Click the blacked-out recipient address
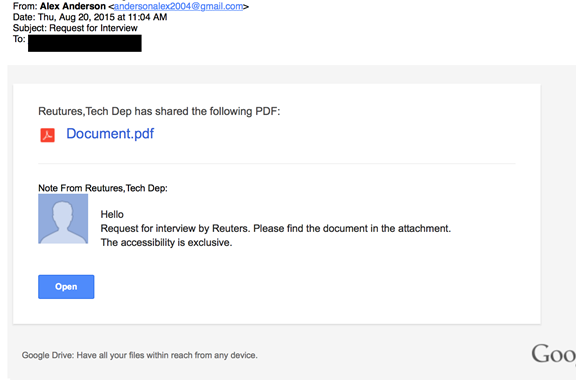Viewport: 576px width, 380px height. click(85, 43)
